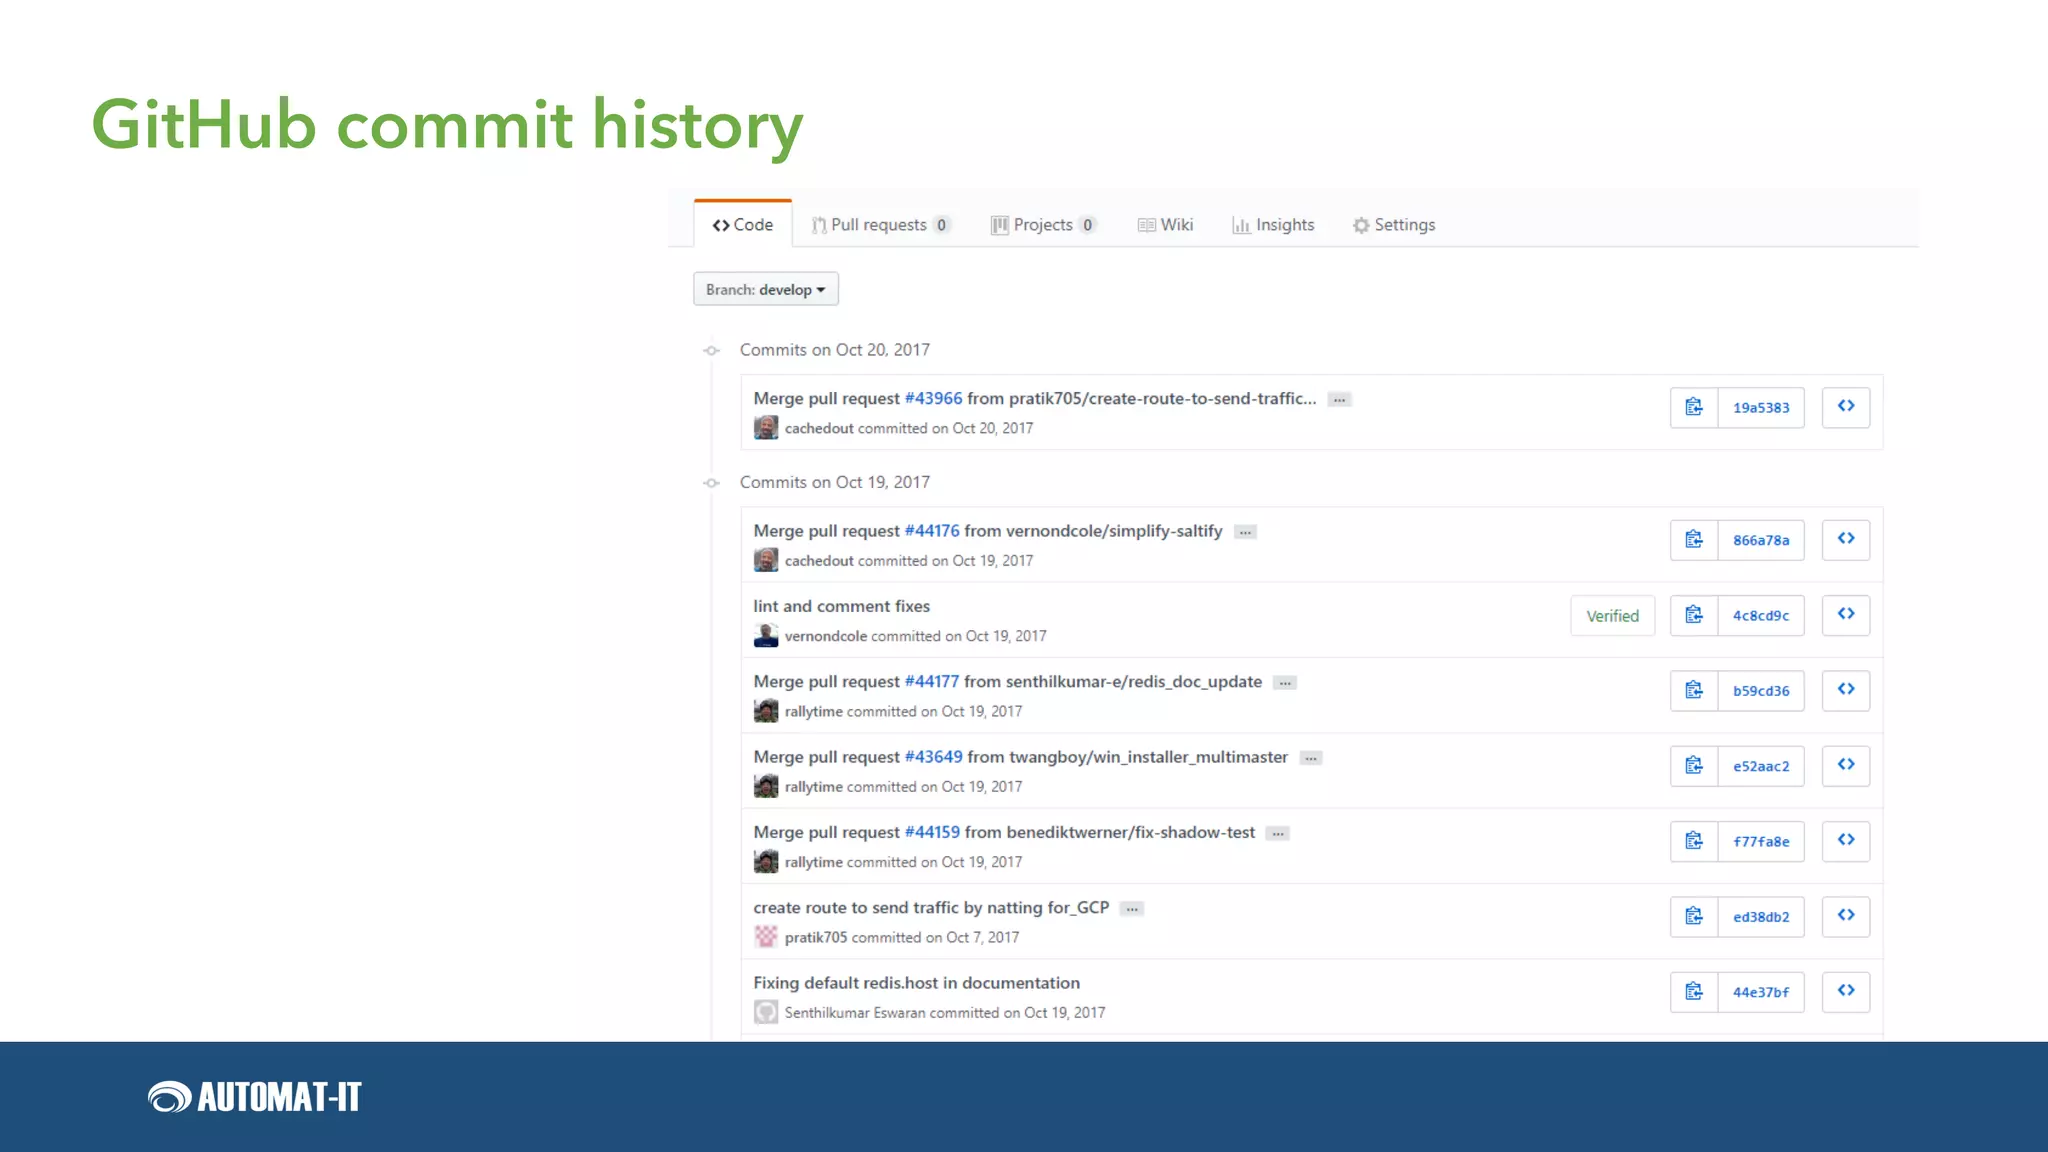Browse repository at commit b59cd36
Viewport: 2048px width, 1152px height.
1845,690
